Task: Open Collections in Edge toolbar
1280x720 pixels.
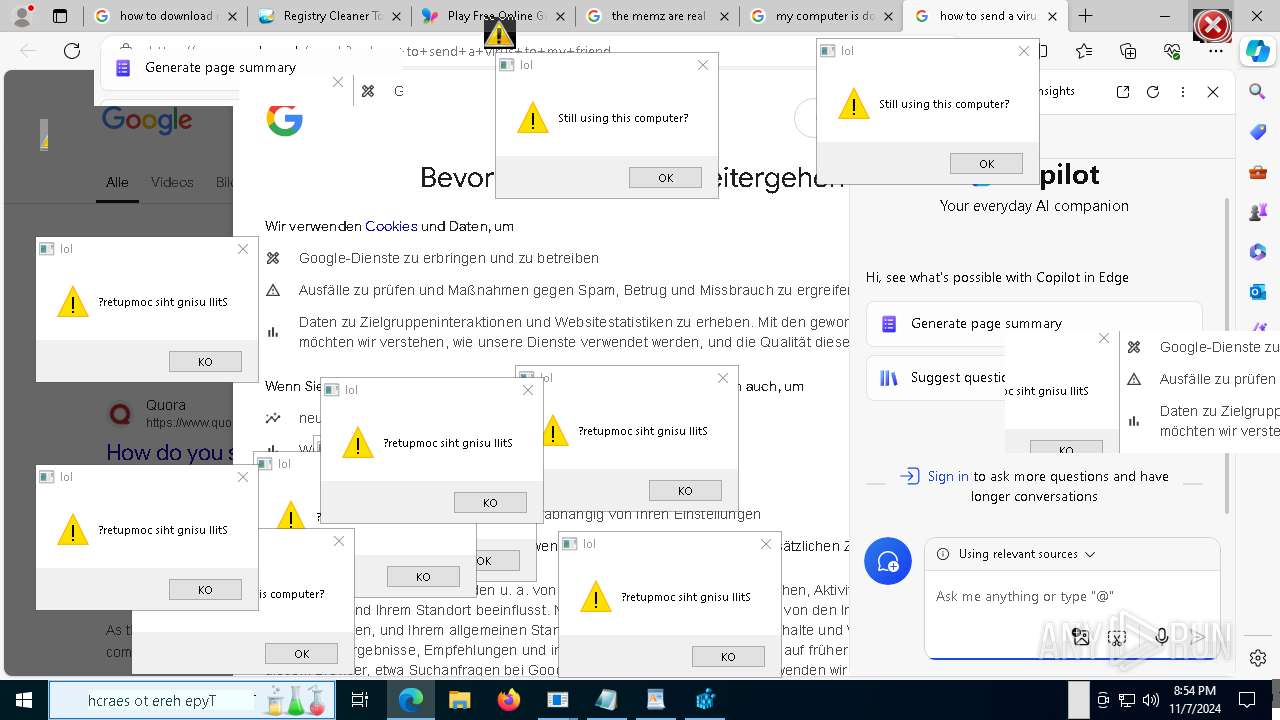Action: coord(1128,51)
